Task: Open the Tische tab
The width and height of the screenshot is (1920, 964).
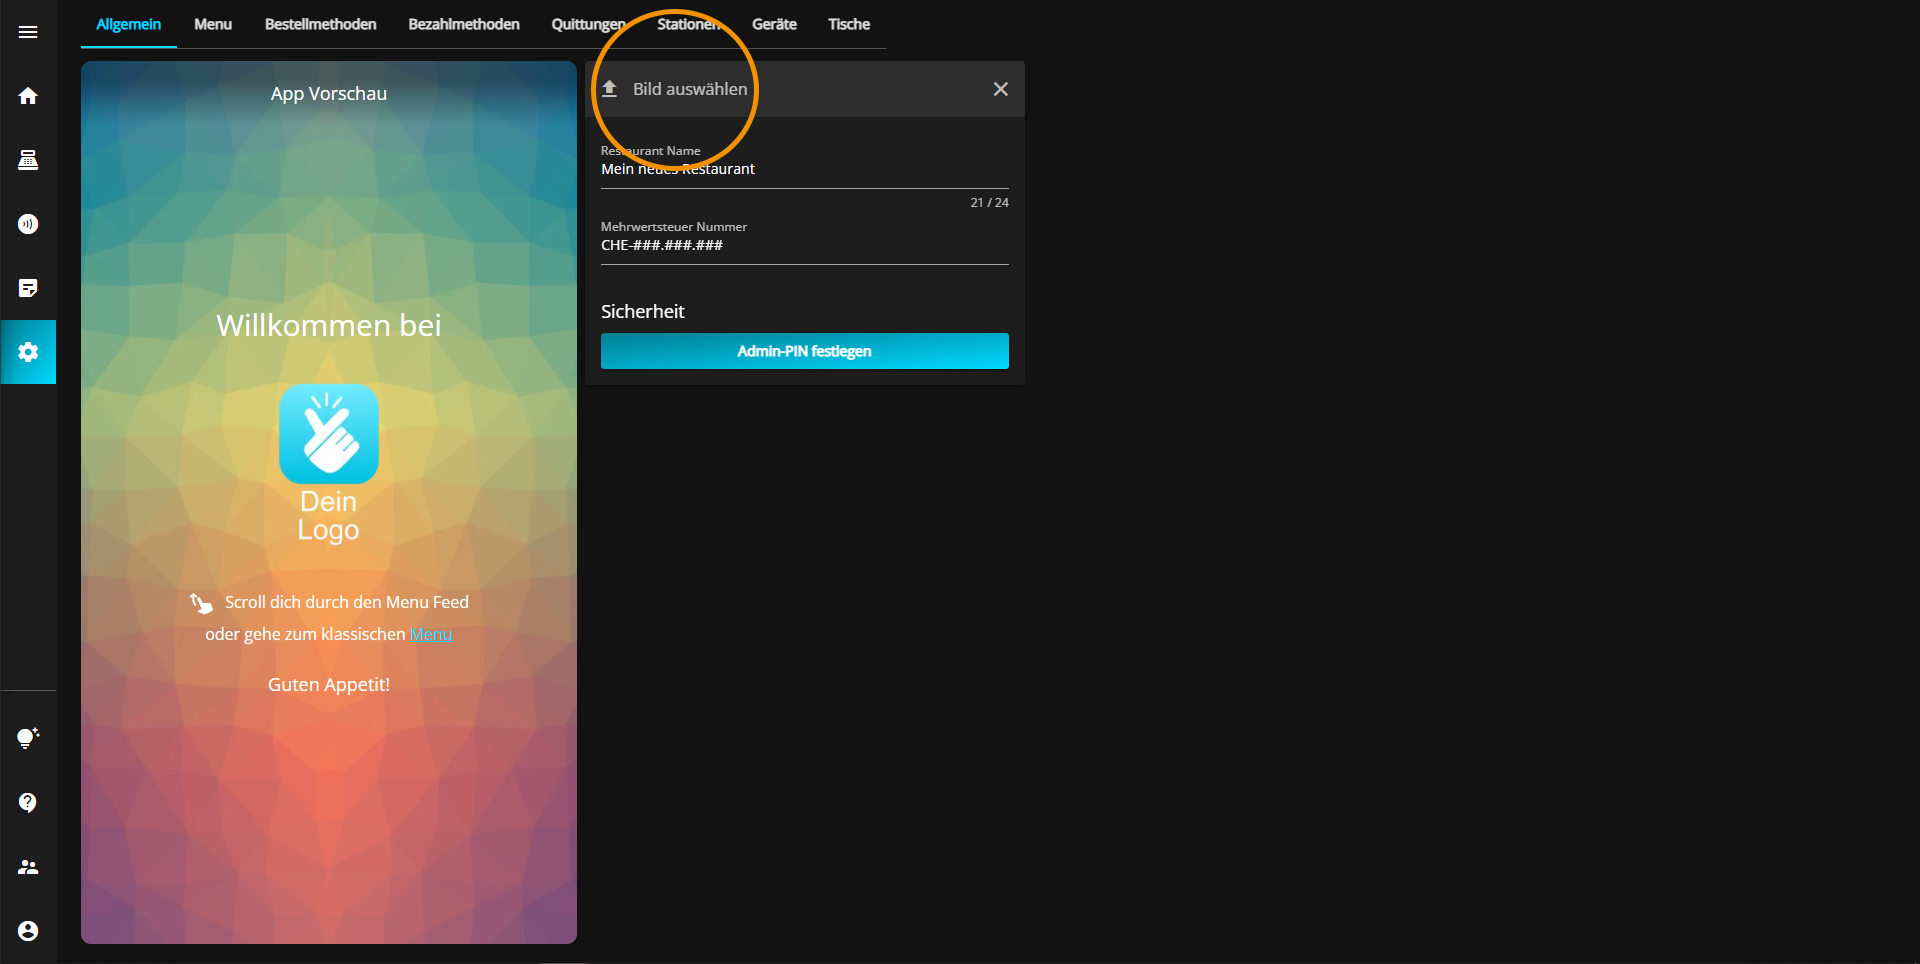Action: click(849, 24)
